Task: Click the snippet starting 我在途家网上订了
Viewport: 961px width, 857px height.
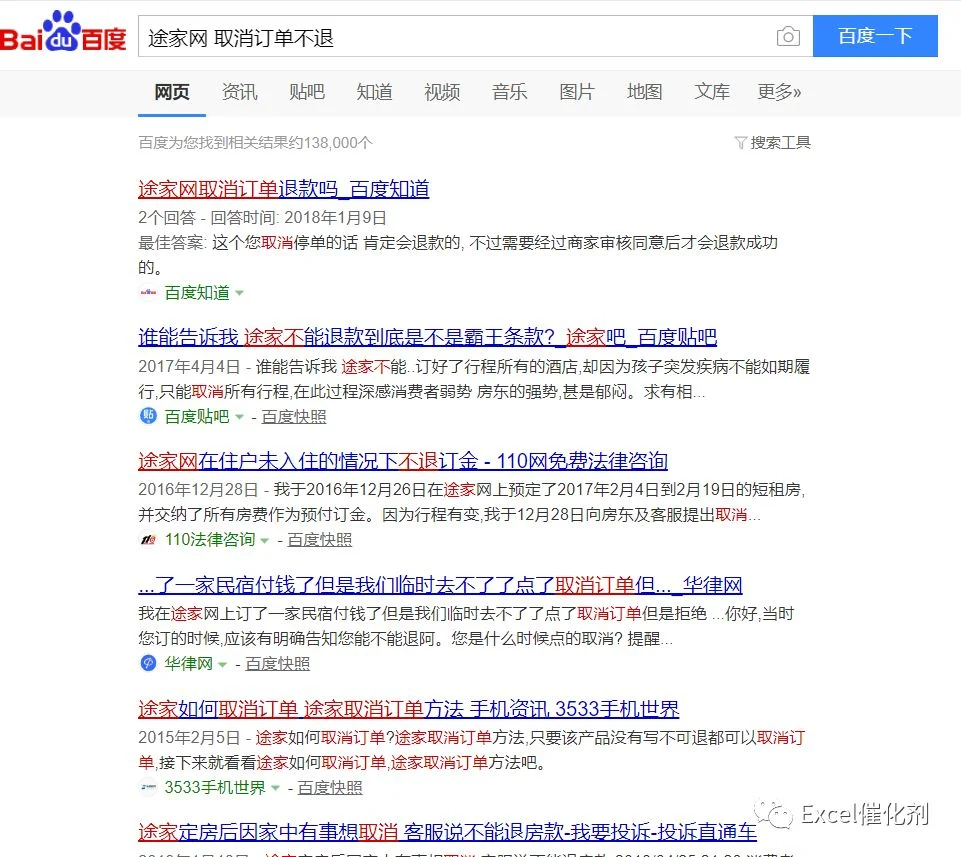Action: pyautogui.click(x=466, y=626)
